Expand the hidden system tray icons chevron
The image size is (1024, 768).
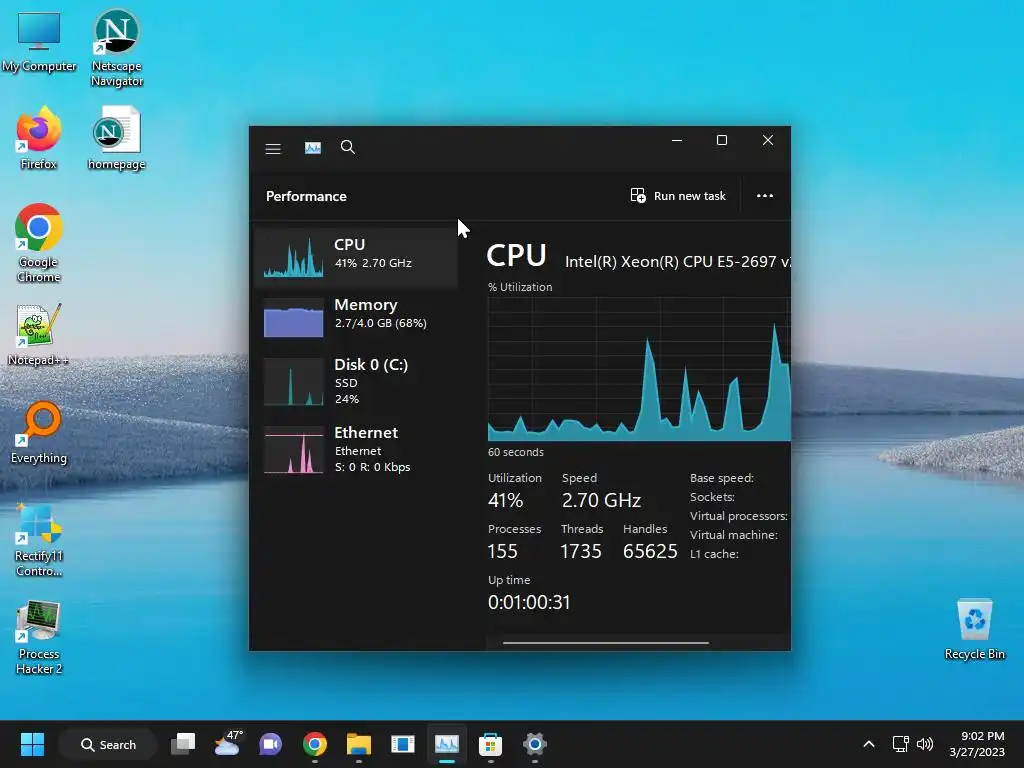click(869, 744)
